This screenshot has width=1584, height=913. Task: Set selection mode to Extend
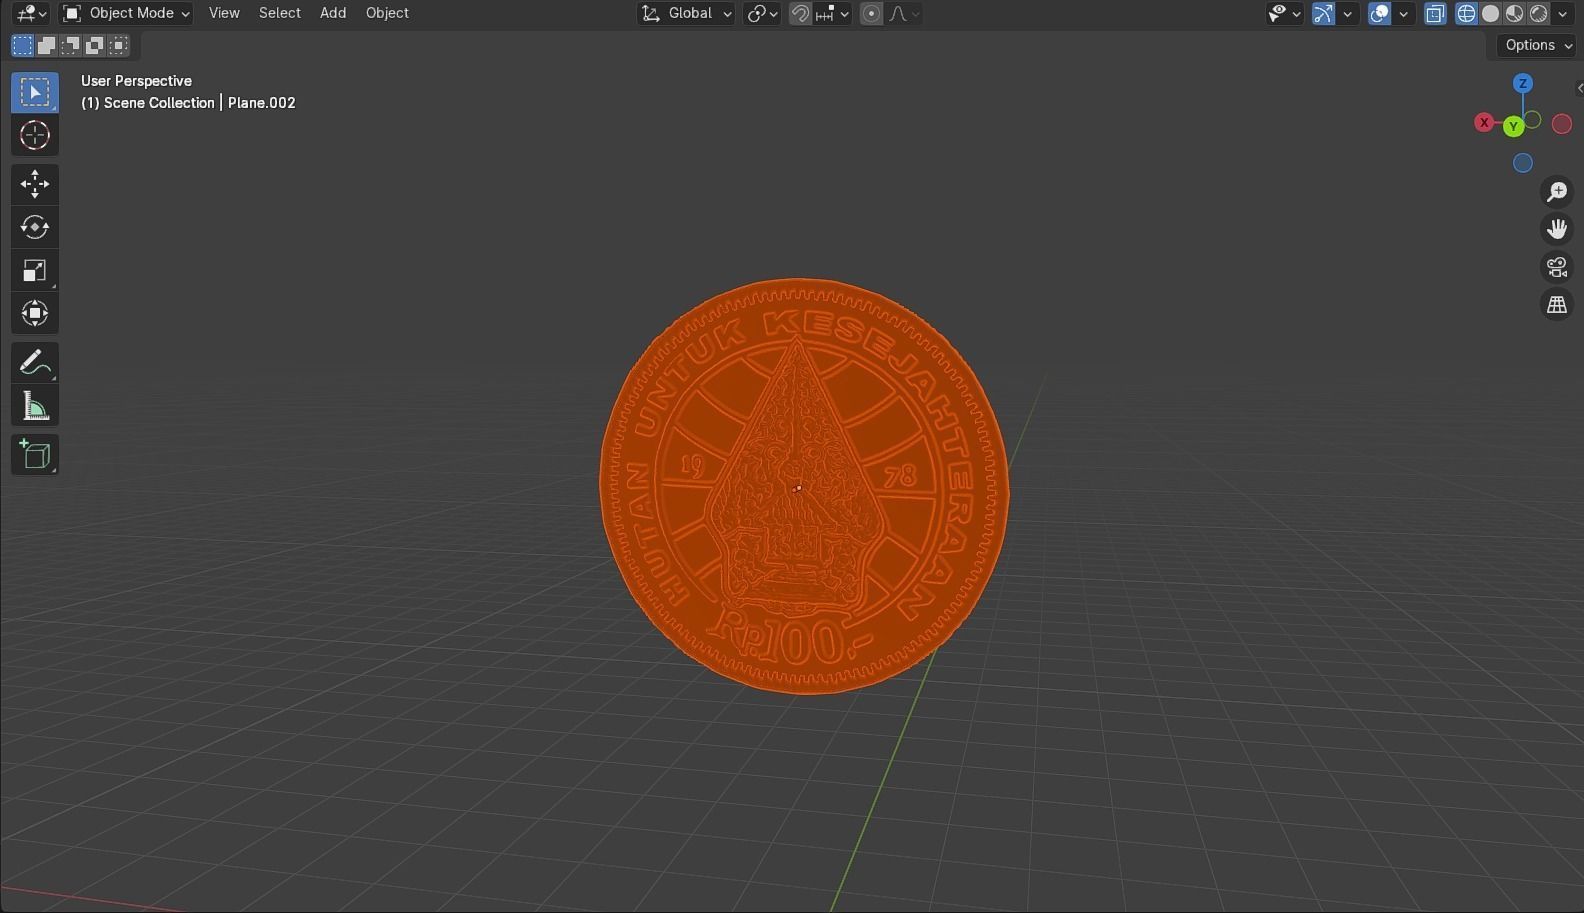point(46,45)
